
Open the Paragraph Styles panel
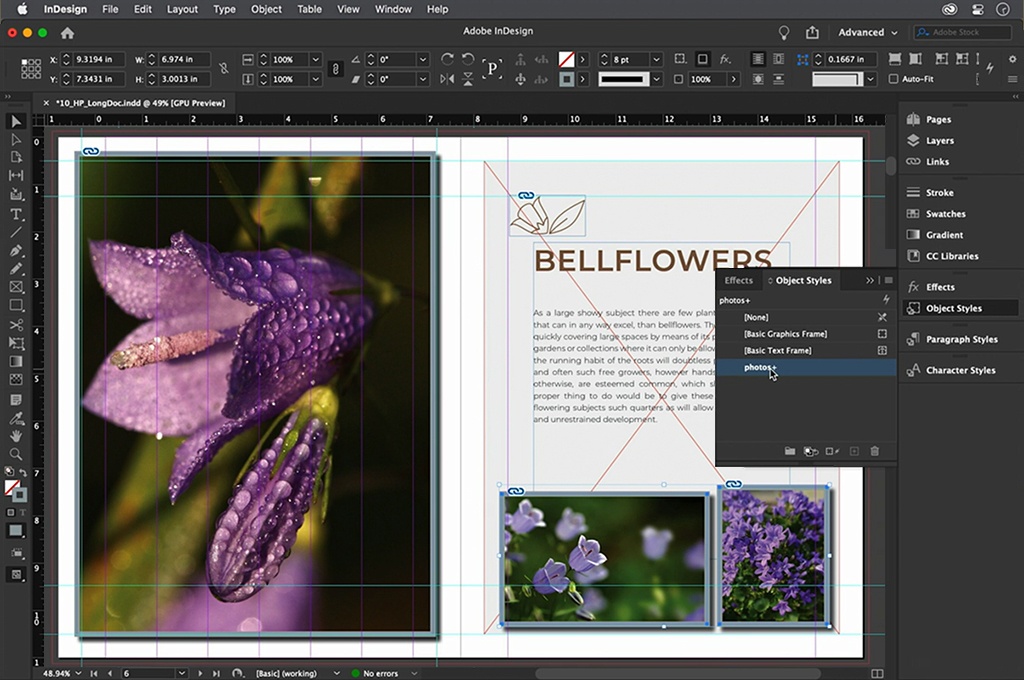click(x=961, y=339)
